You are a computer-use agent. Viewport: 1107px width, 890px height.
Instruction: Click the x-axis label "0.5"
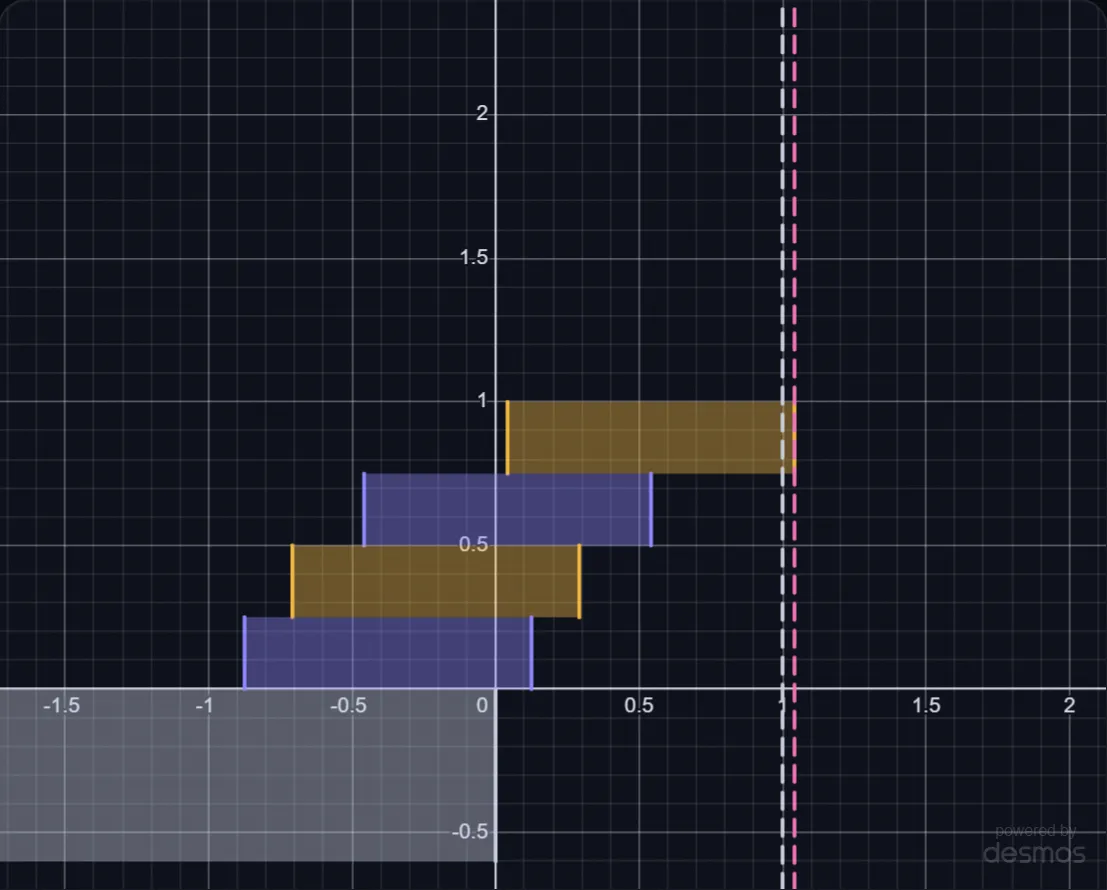tap(639, 706)
